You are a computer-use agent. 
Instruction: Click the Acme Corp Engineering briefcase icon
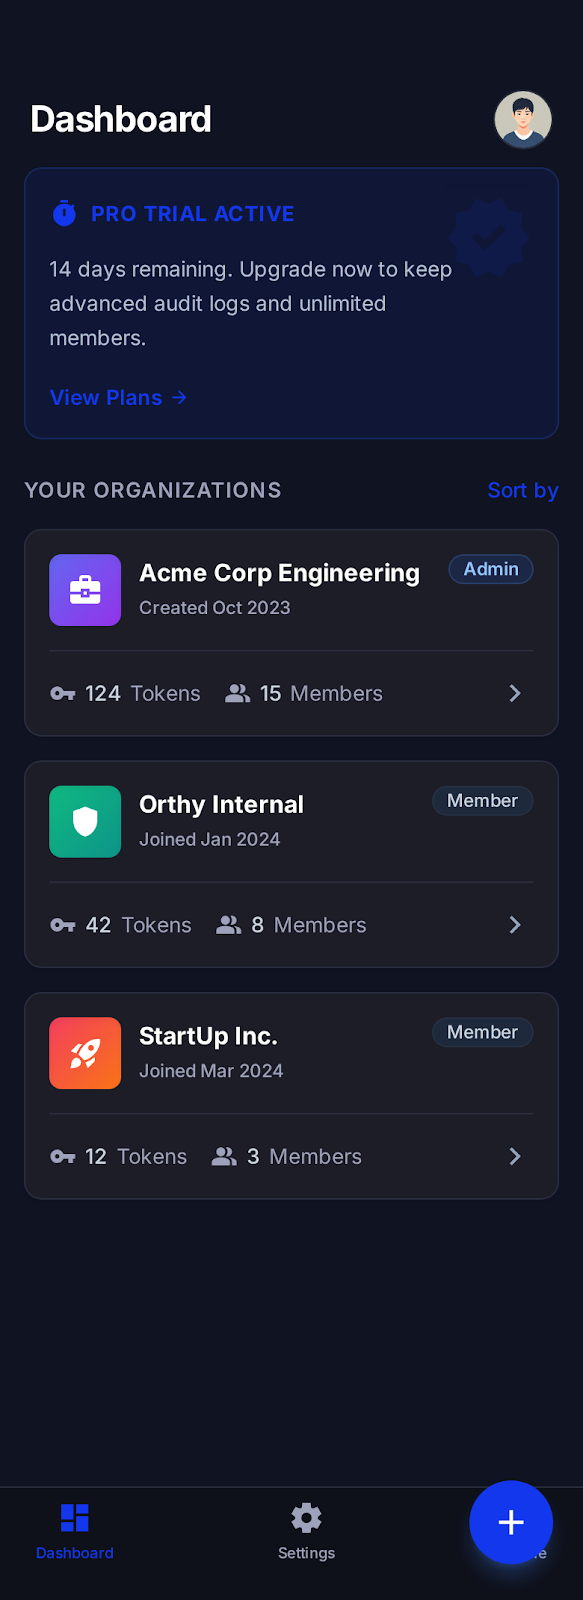85,590
